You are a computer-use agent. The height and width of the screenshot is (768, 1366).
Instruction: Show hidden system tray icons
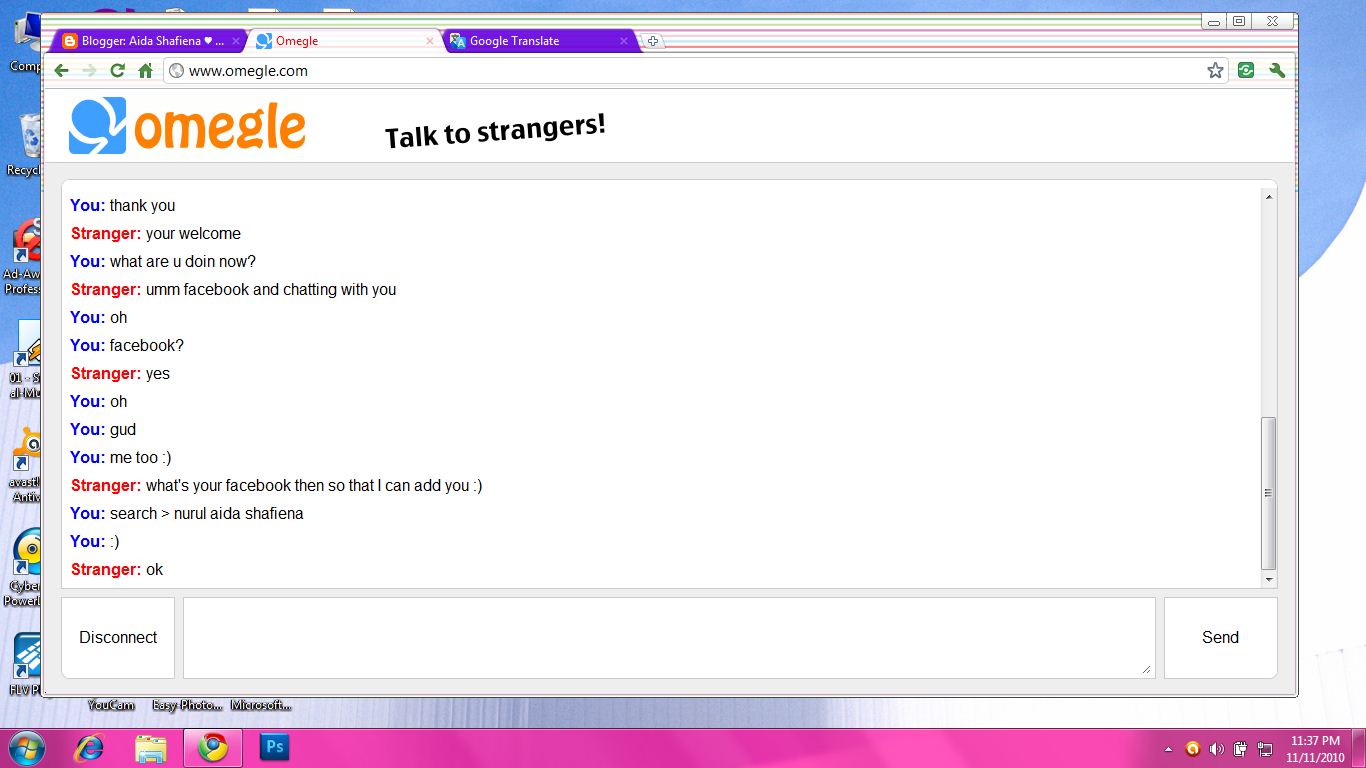[x=1168, y=748]
